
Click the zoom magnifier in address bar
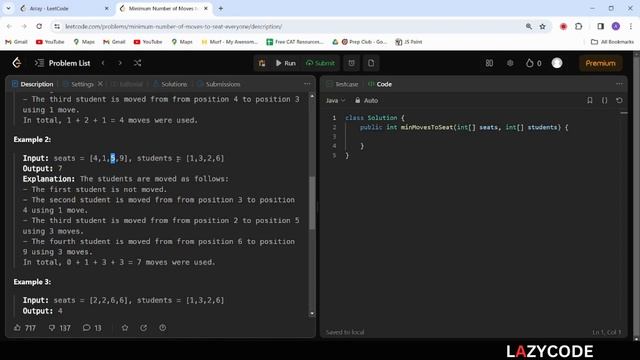click(529, 27)
